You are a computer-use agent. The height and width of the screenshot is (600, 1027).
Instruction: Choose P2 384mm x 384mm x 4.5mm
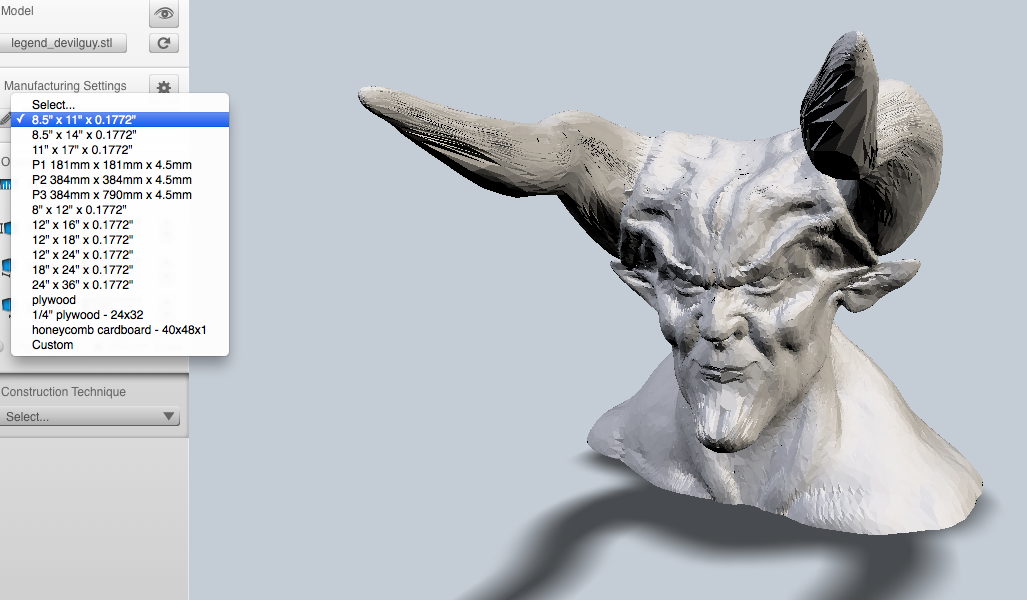click(120, 180)
